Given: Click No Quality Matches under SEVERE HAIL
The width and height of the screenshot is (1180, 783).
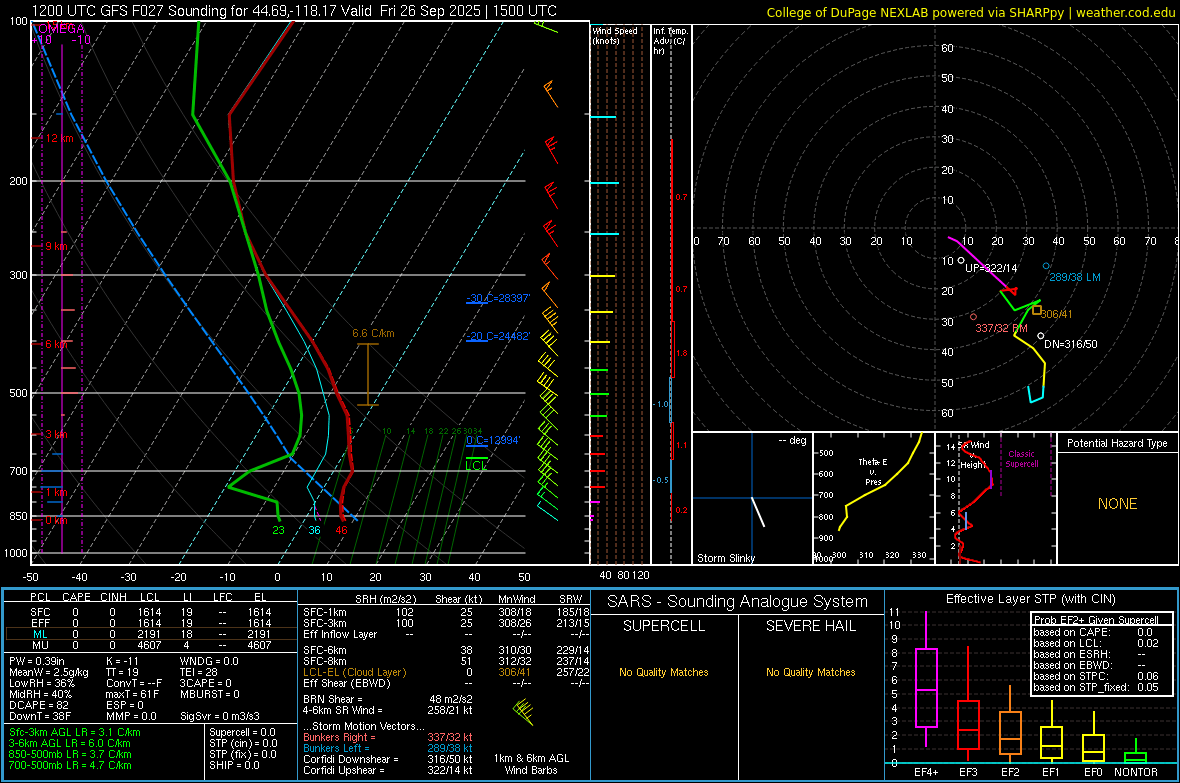Looking at the screenshot, I should pyautogui.click(x=810, y=672).
